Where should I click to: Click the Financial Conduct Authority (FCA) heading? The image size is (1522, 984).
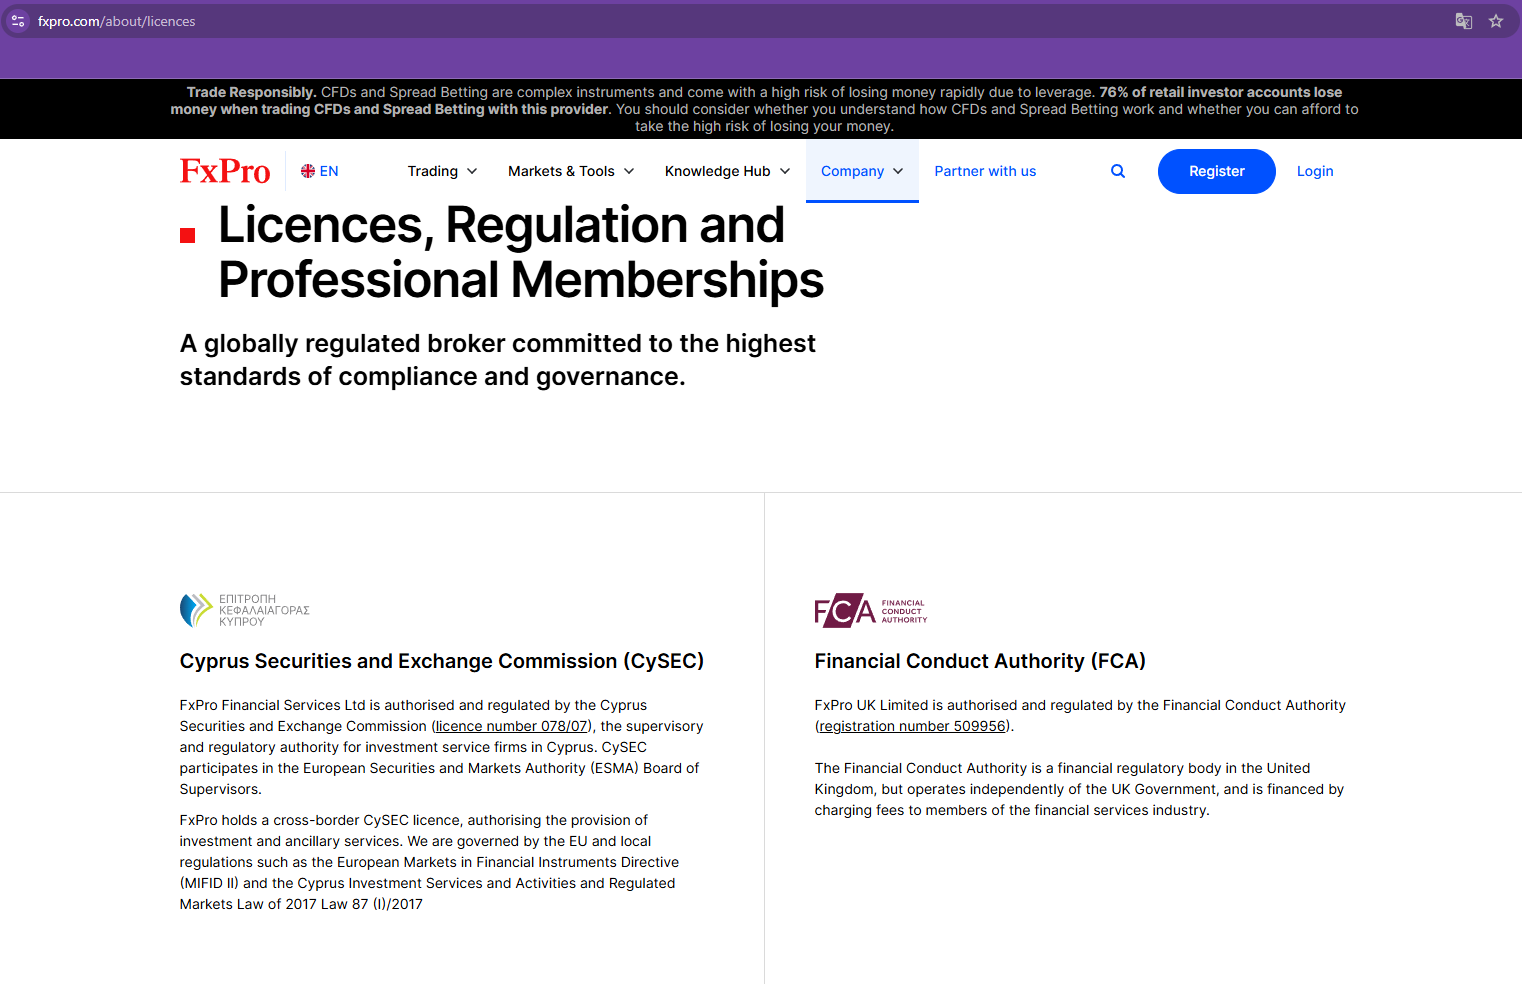tap(980, 661)
